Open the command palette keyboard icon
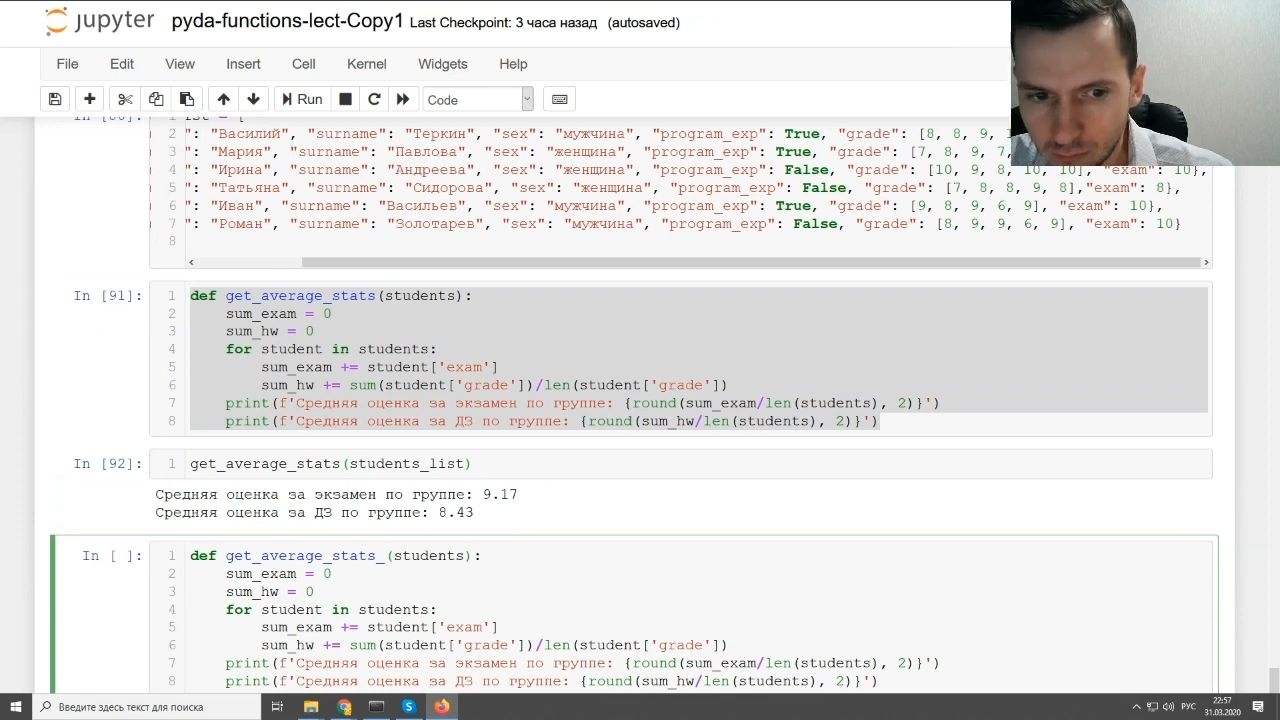 point(560,99)
